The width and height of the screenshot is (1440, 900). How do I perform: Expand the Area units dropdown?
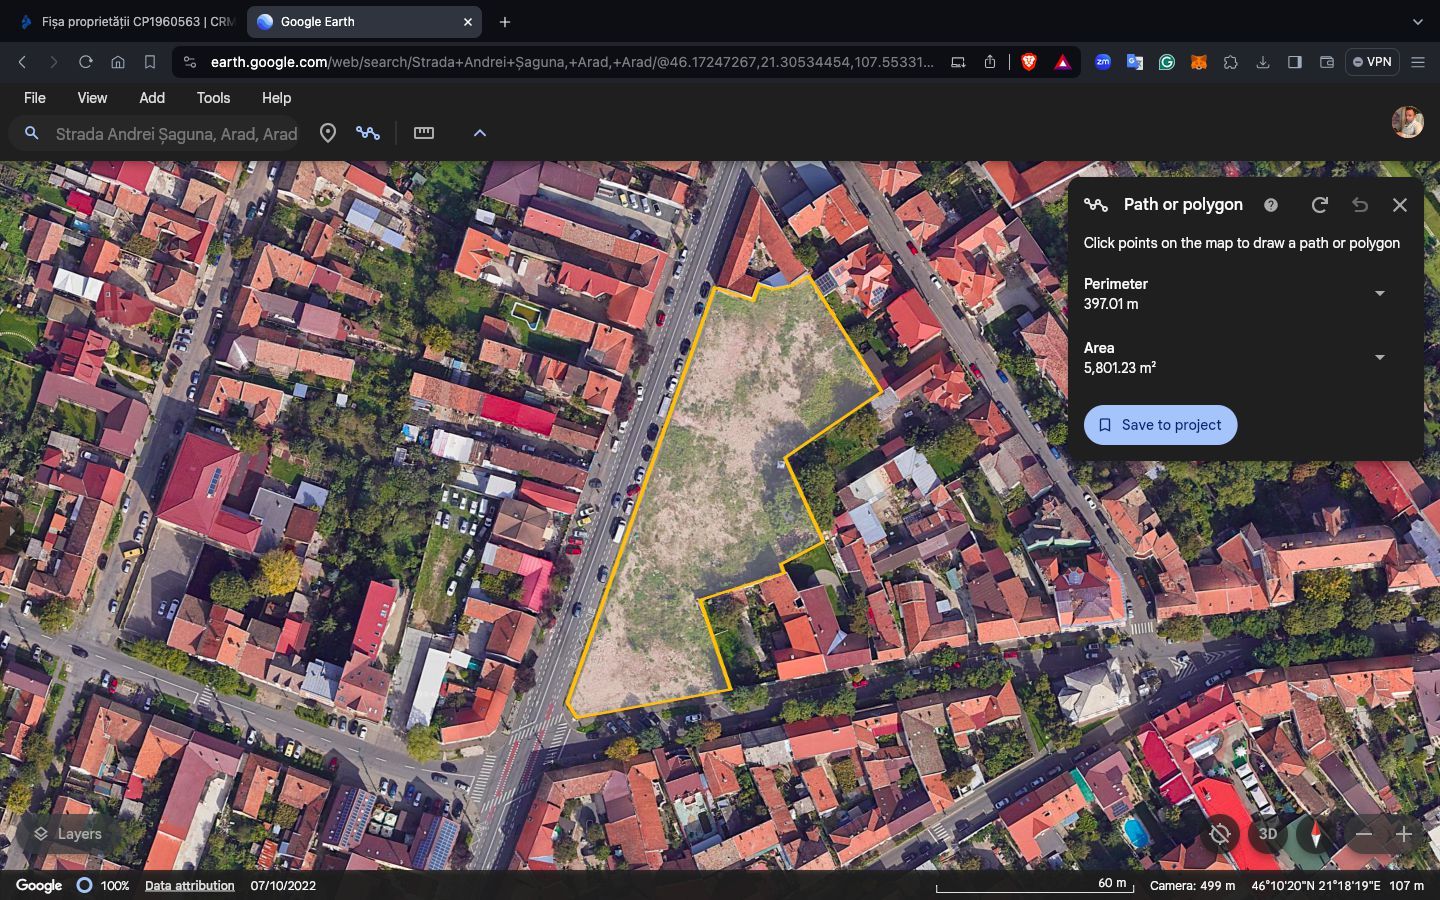(x=1380, y=358)
